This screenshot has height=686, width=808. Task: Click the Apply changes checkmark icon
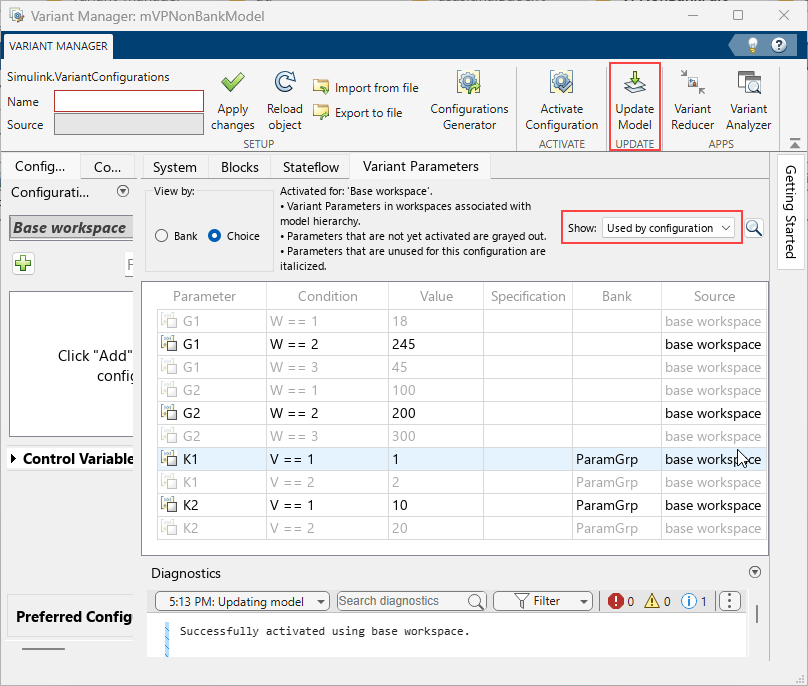click(x=232, y=82)
